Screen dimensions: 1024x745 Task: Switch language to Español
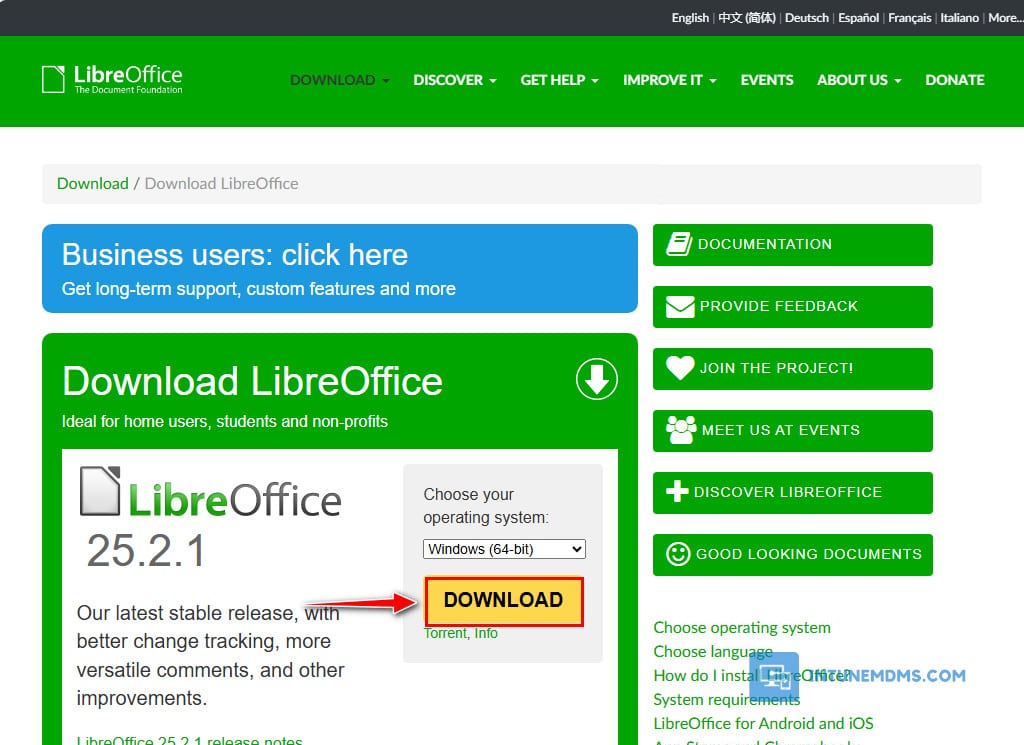(858, 18)
